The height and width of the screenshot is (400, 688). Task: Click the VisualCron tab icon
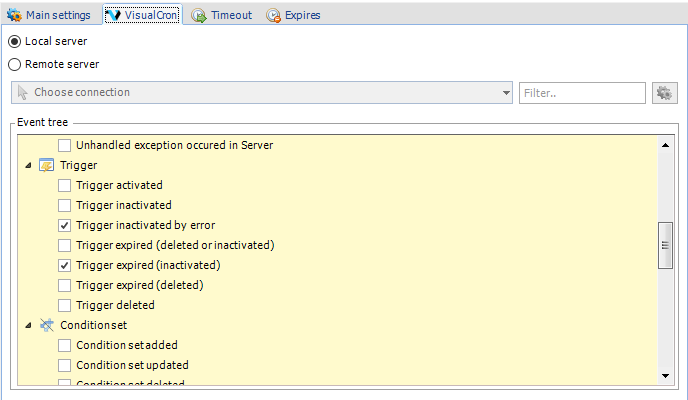click(x=113, y=15)
